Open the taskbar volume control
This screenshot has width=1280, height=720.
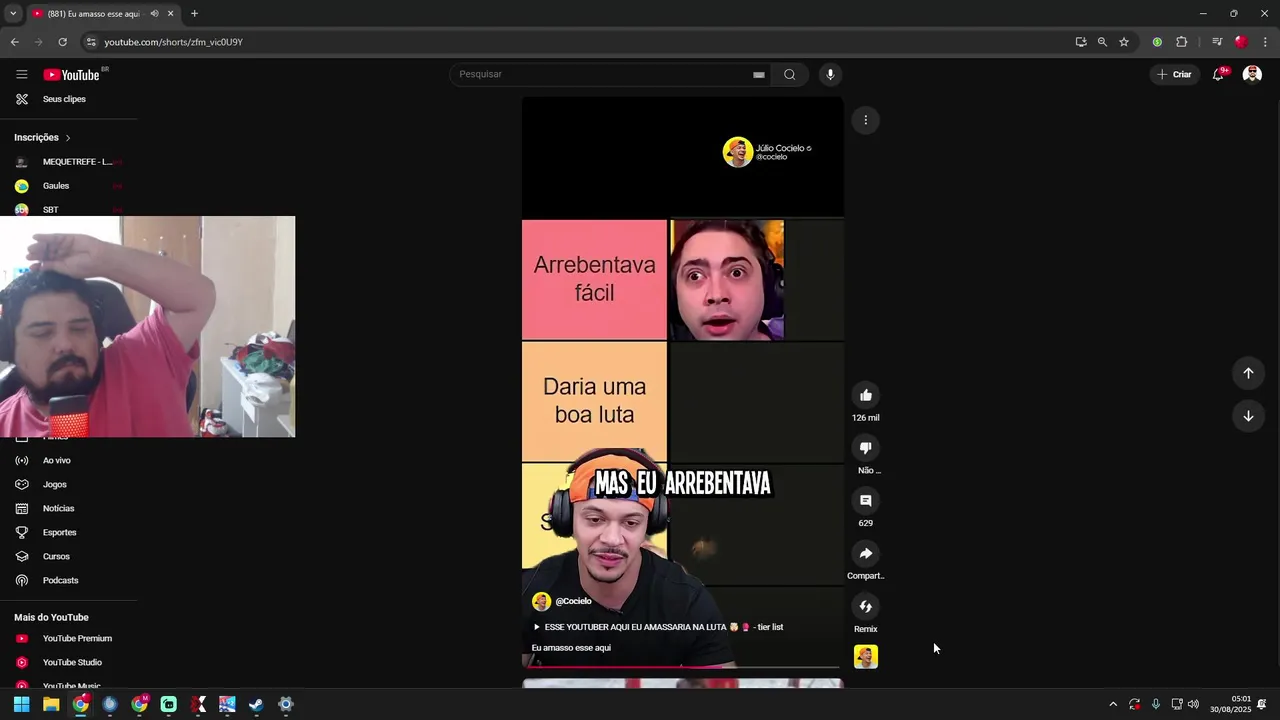[x=1193, y=704]
